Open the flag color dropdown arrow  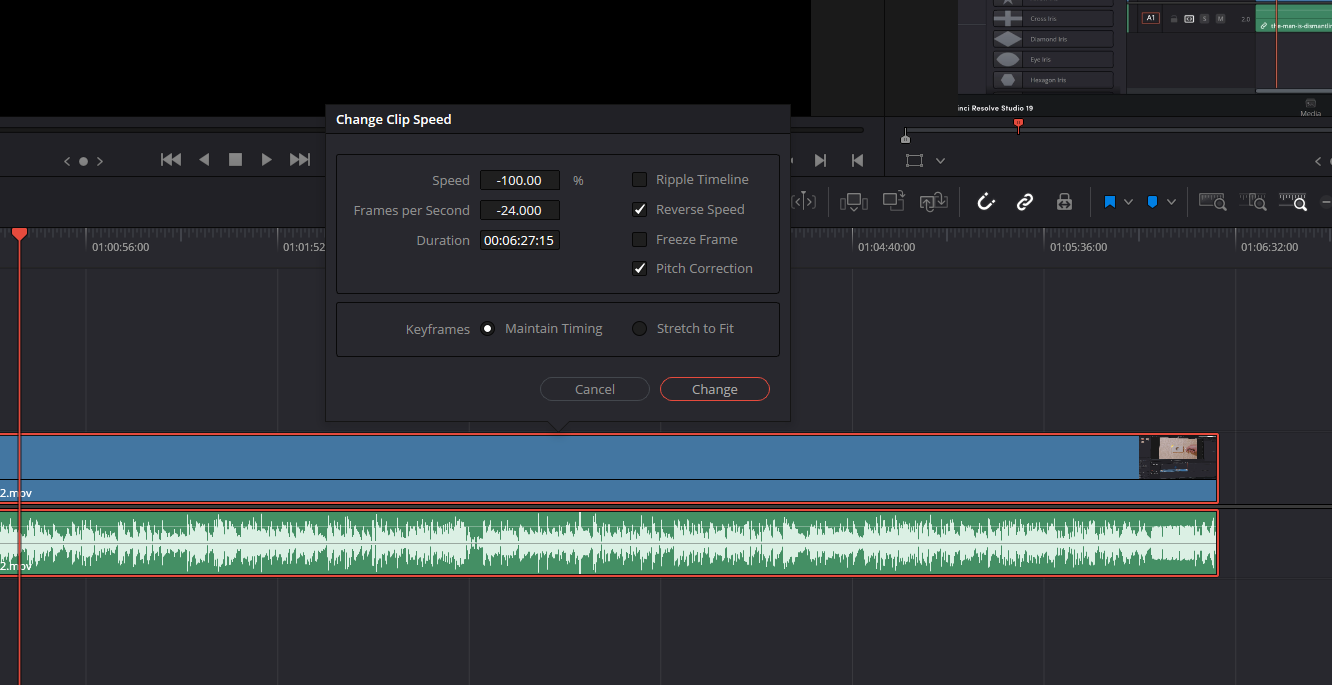click(1128, 202)
